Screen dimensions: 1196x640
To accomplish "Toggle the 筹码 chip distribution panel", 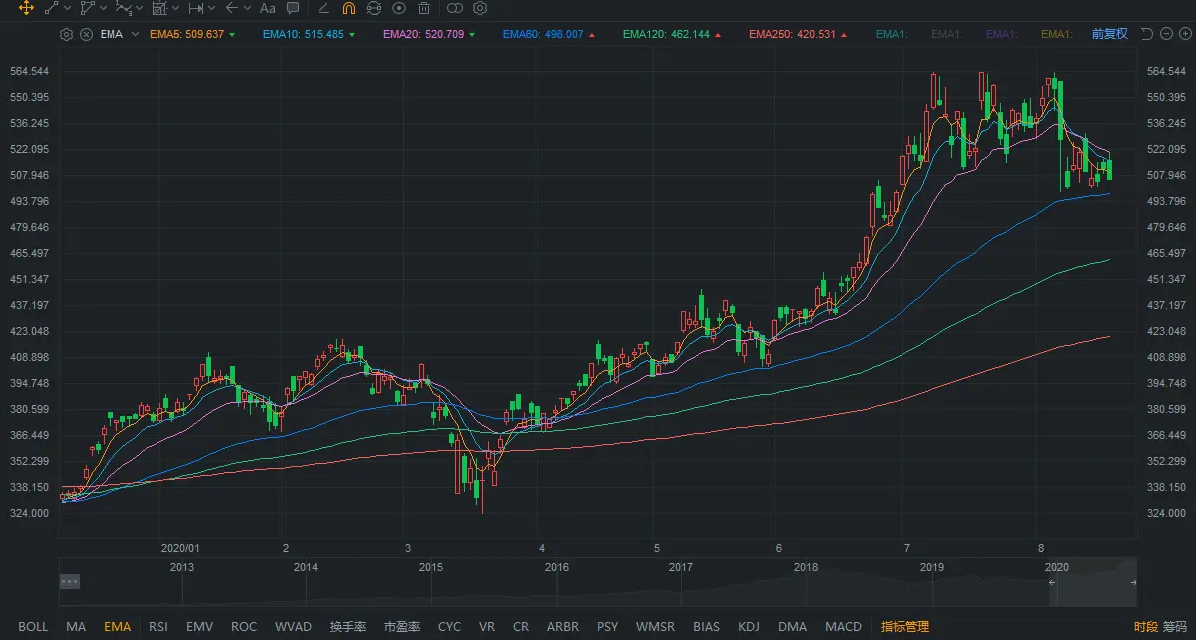I will pos(1174,627).
